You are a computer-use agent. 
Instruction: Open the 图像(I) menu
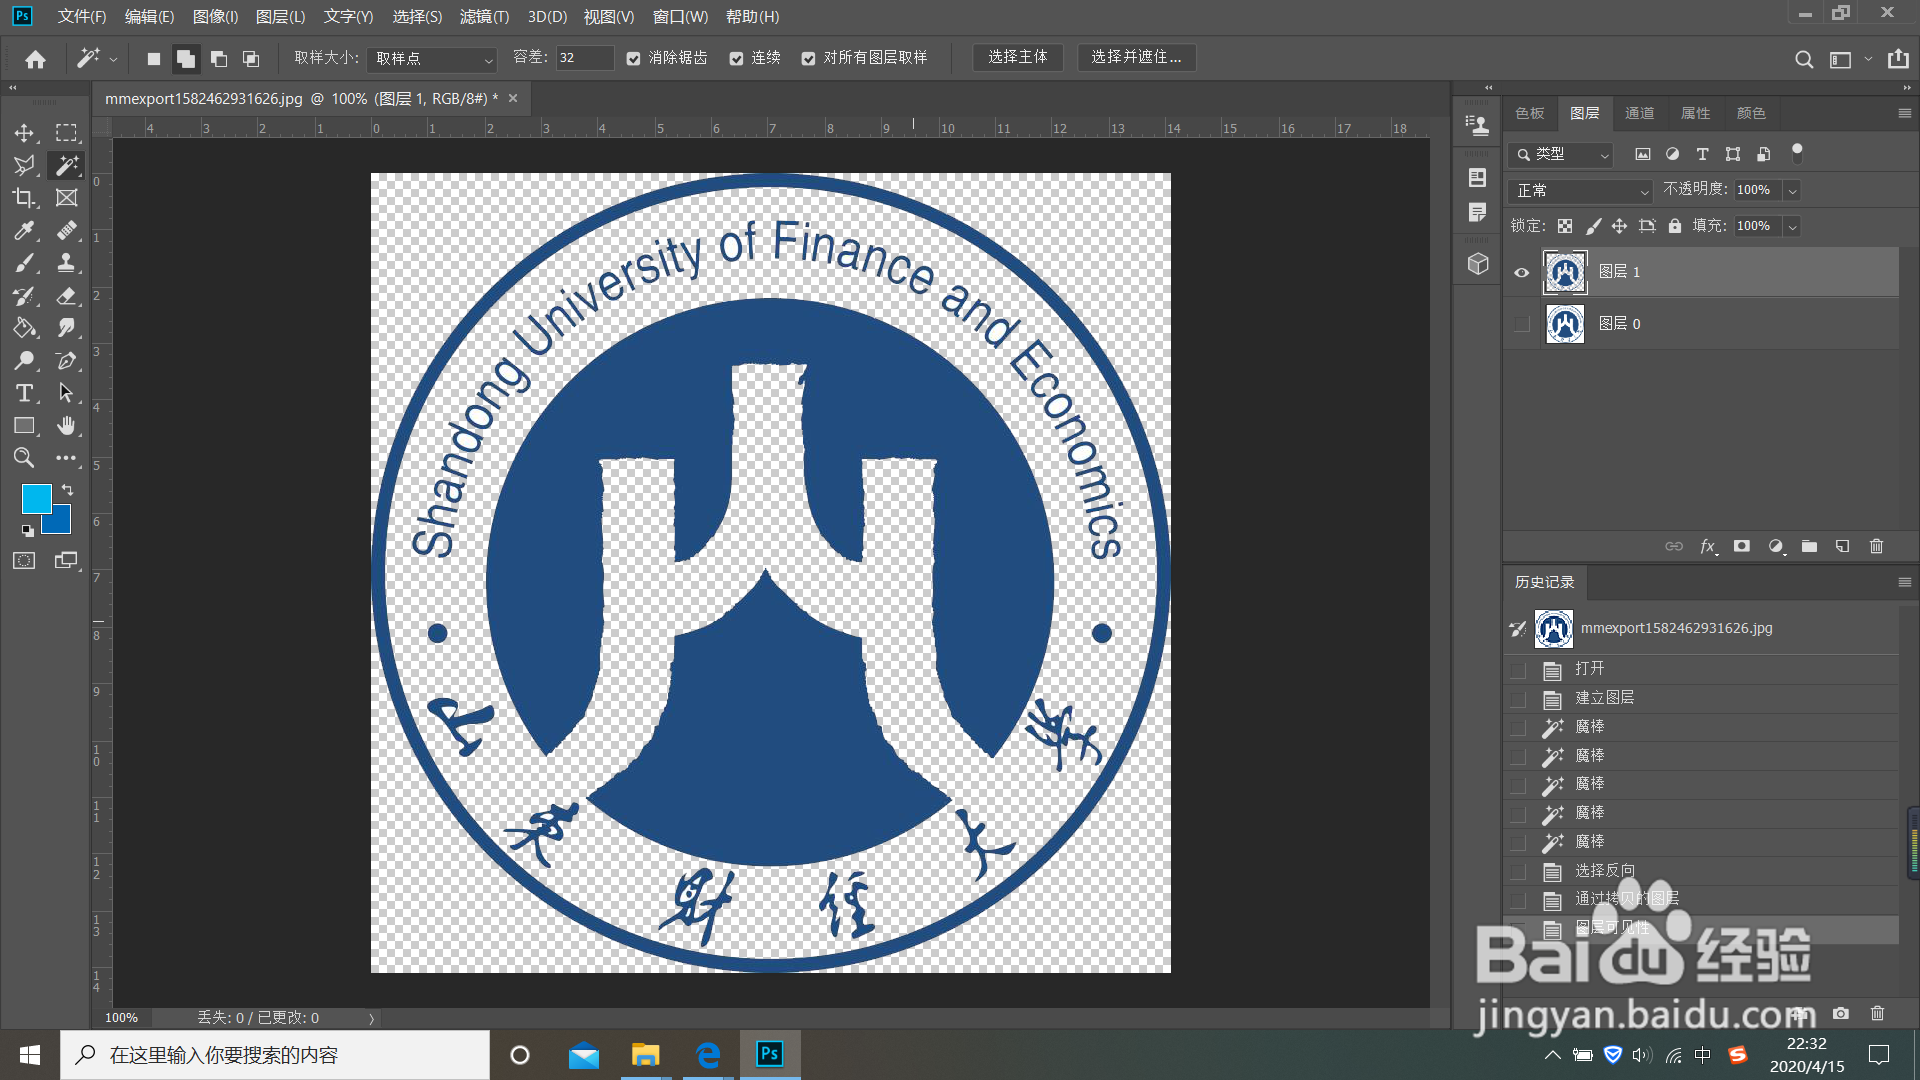click(215, 17)
